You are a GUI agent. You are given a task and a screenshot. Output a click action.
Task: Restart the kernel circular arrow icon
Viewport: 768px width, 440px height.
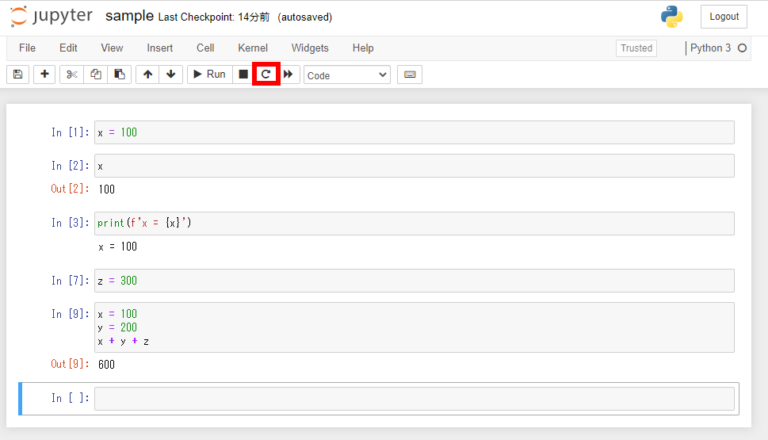click(x=266, y=74)
